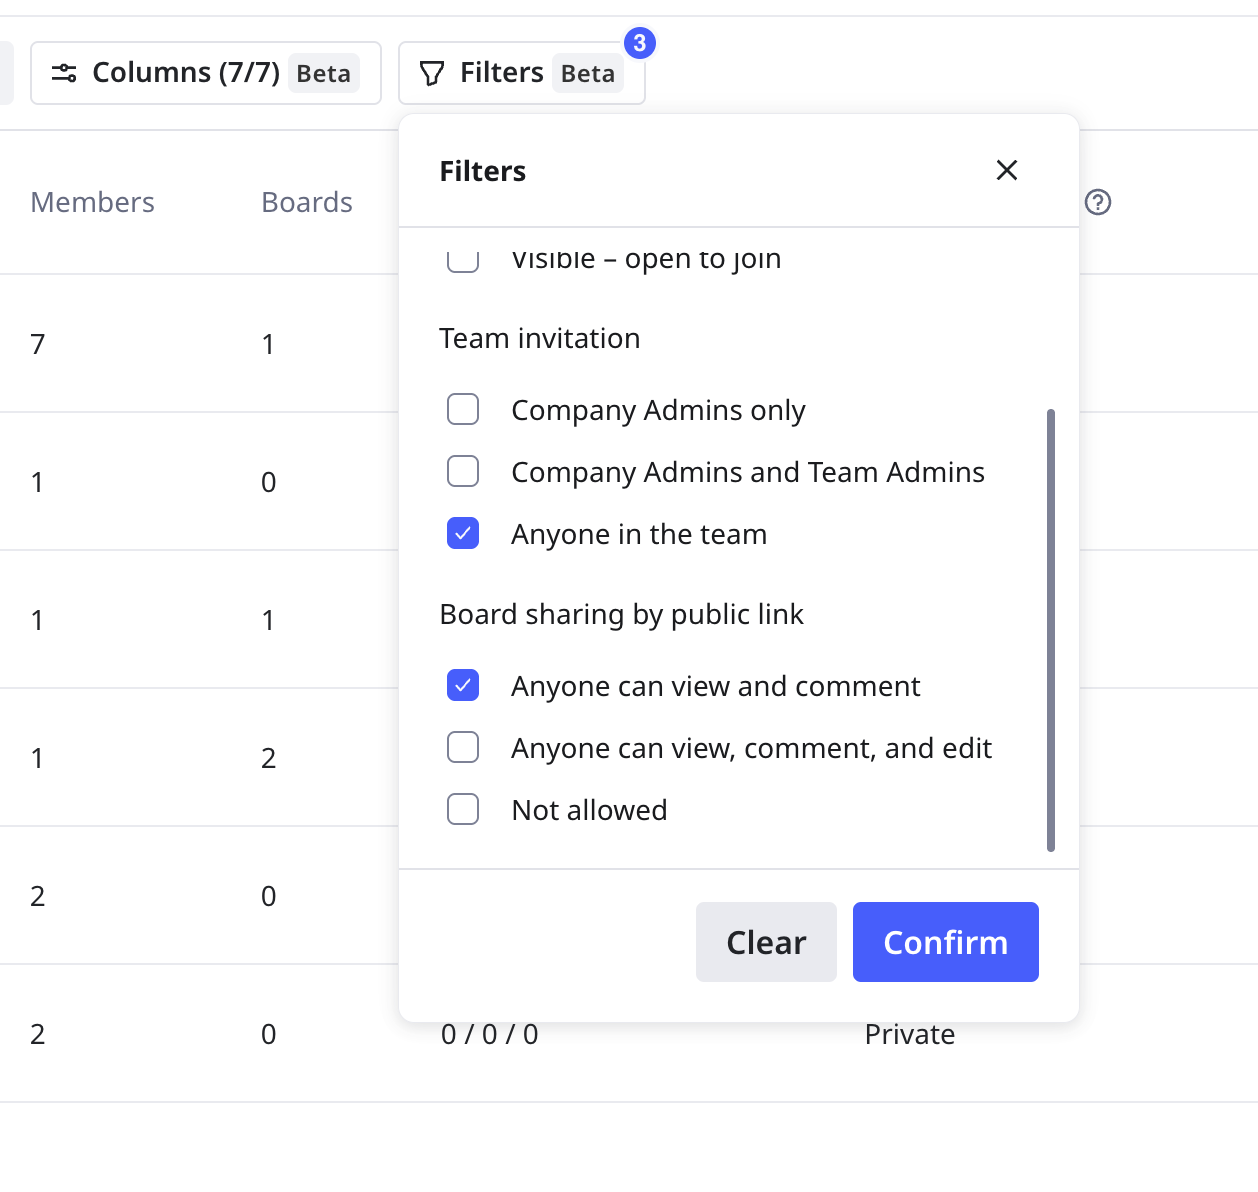1258x1192 pixels.
Task: Uncheck Anyone can view and comment
Action: [x=462, y=686]
